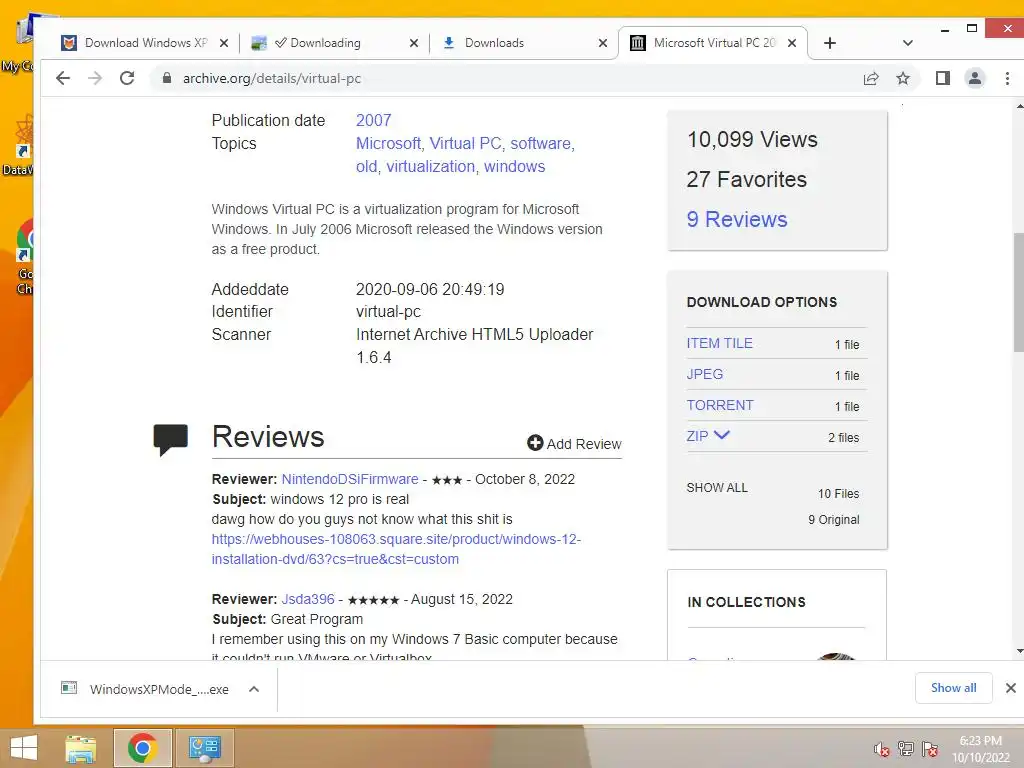
Task: Open the tab search dropdown
Action: pos(907,43)
